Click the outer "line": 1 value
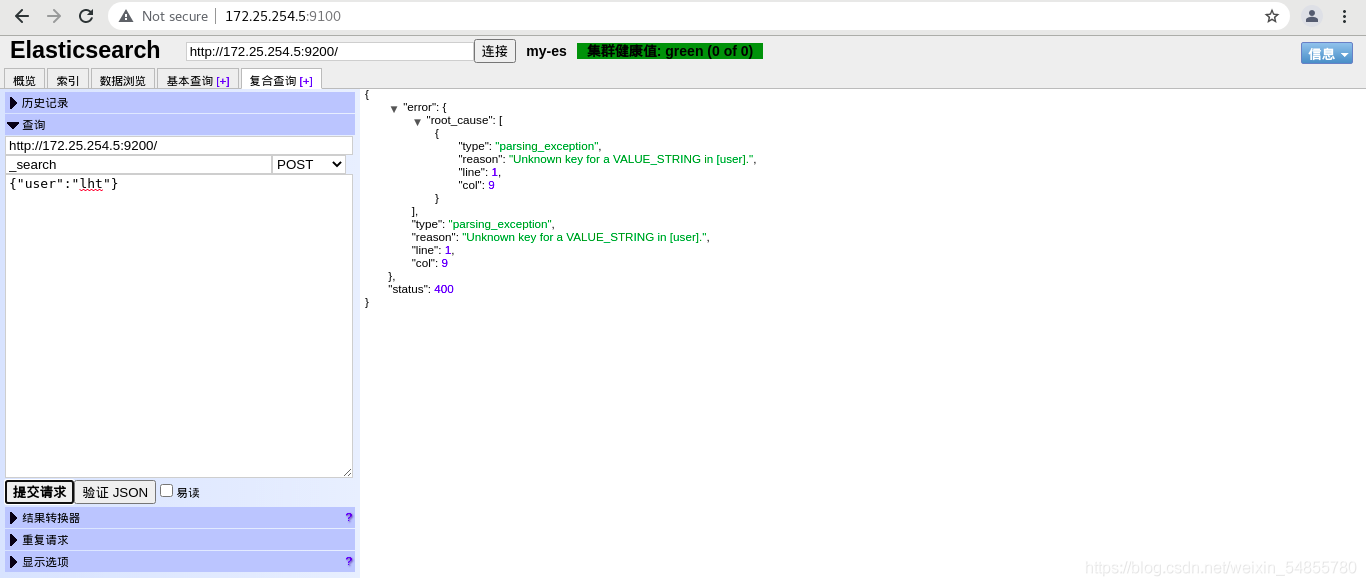Viewport: 1366px width, 586px height. 448,250
